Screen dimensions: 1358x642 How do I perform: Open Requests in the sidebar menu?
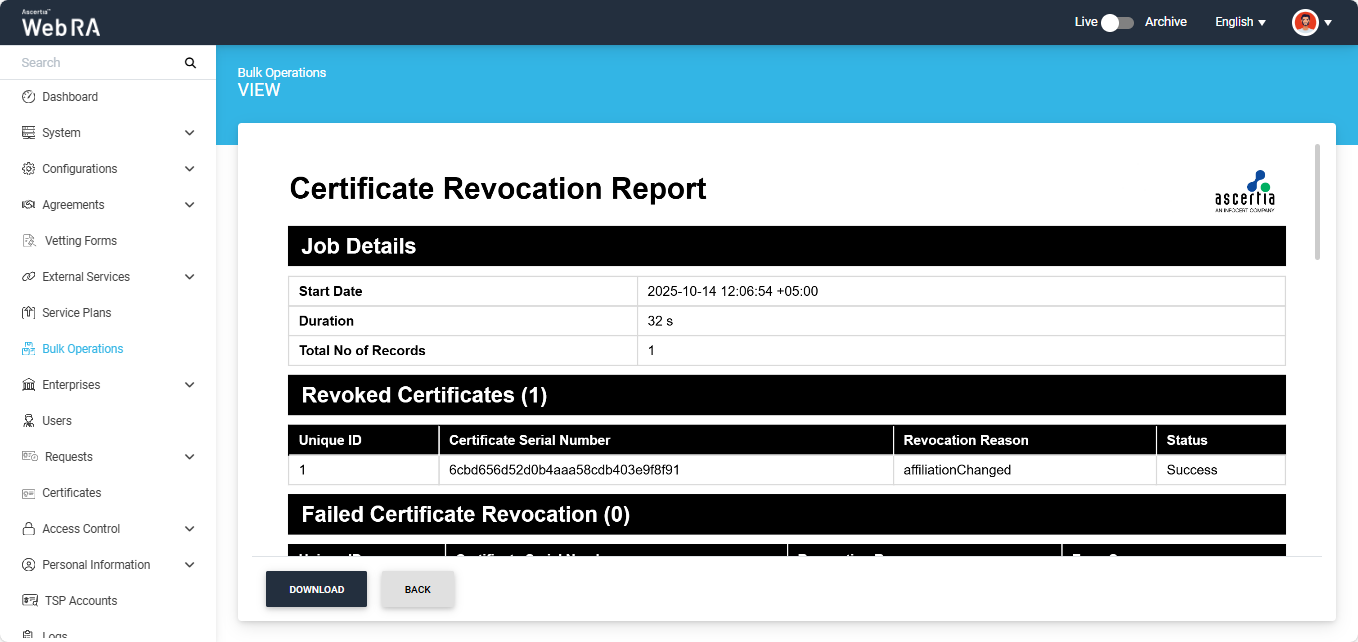[69, 457]
